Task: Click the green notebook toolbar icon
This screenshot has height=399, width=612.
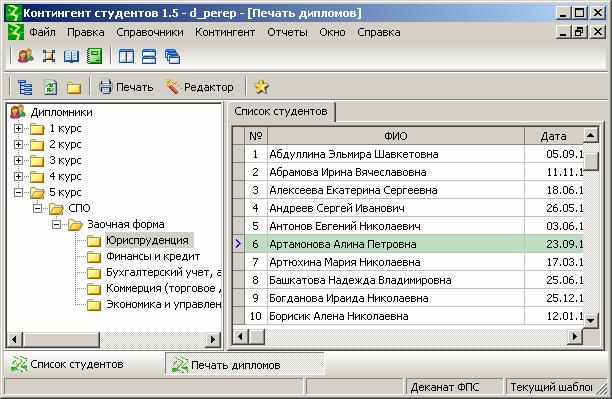Action: pos(94,56)
